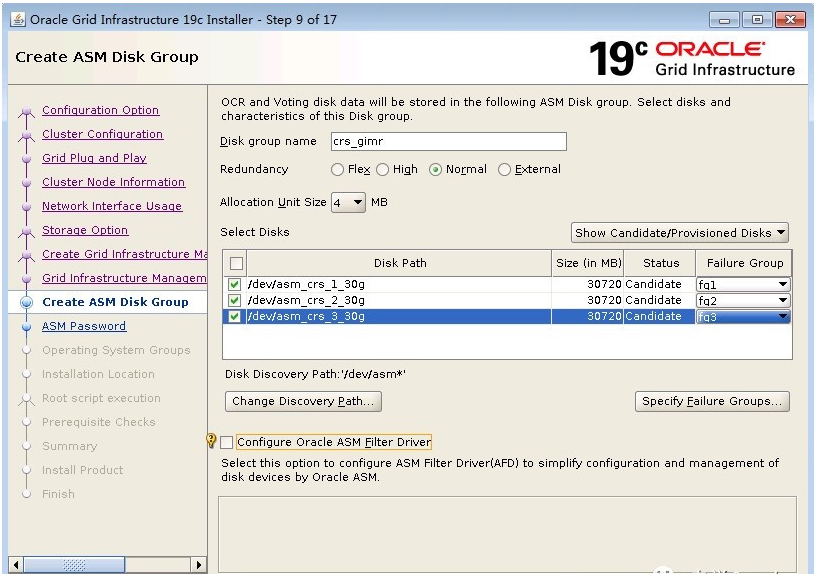Viewport: 814px width, 574px height.
Task: Select the External redundancy option
Action: tap(504, 170)
